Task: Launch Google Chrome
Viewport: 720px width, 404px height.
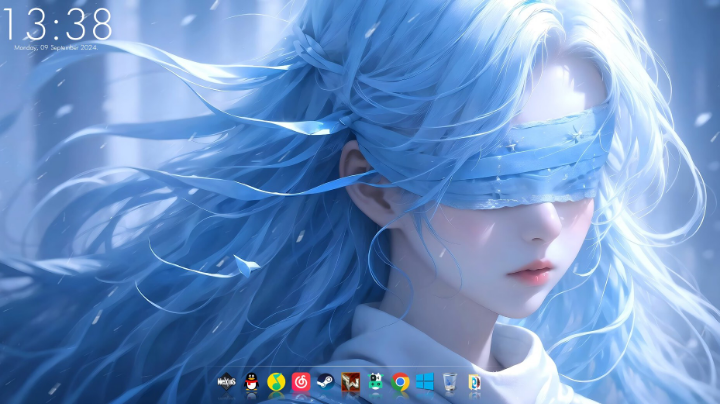Action: (x=400, y=382)
